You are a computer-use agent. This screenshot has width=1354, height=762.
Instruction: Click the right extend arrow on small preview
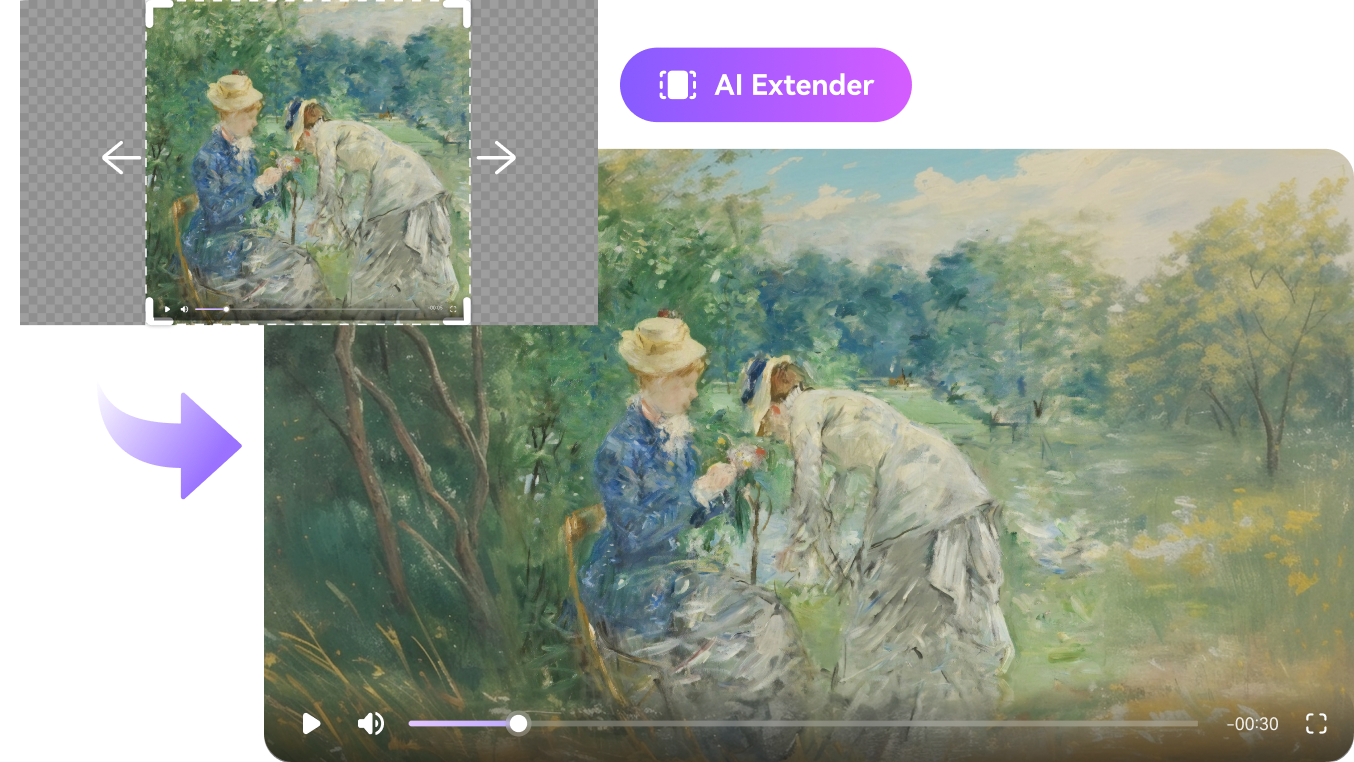tap(496, 158)
